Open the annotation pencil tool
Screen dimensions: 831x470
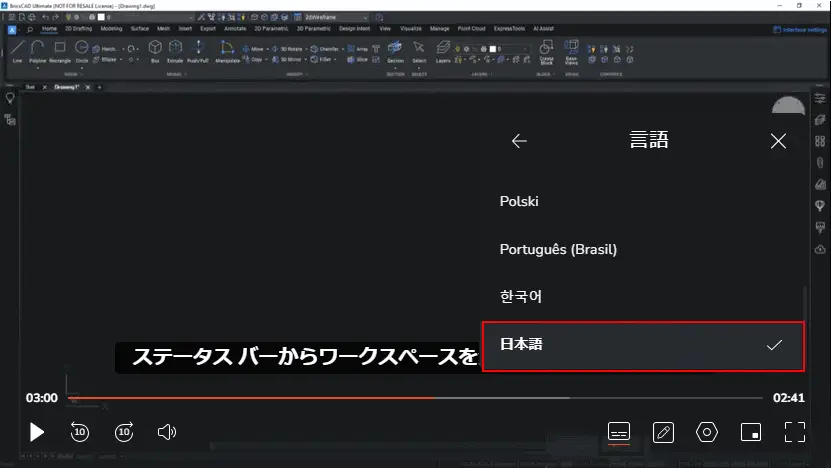tap(663, 432)
